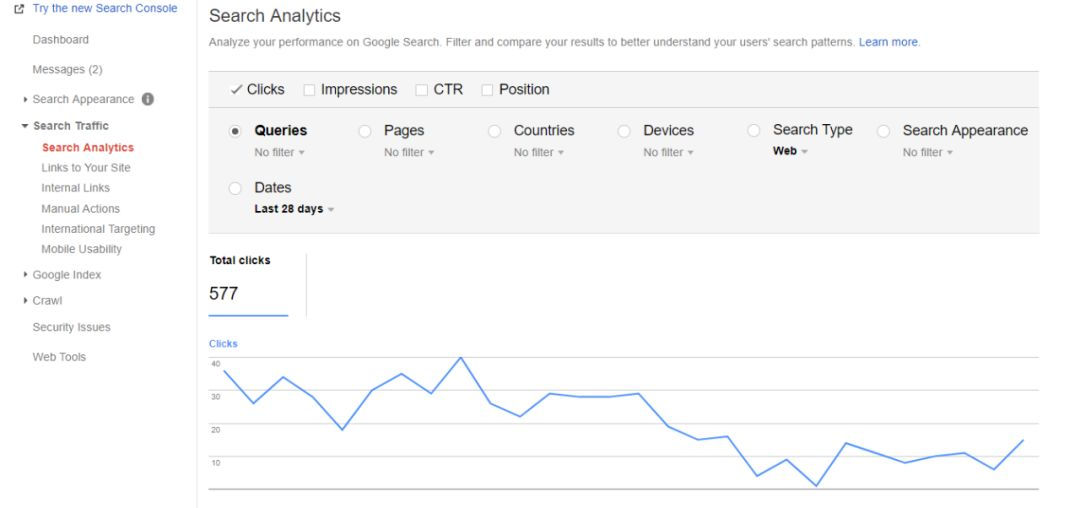Collapse the Search Traffic section
1080x508 pixels.
coord(25,126)
